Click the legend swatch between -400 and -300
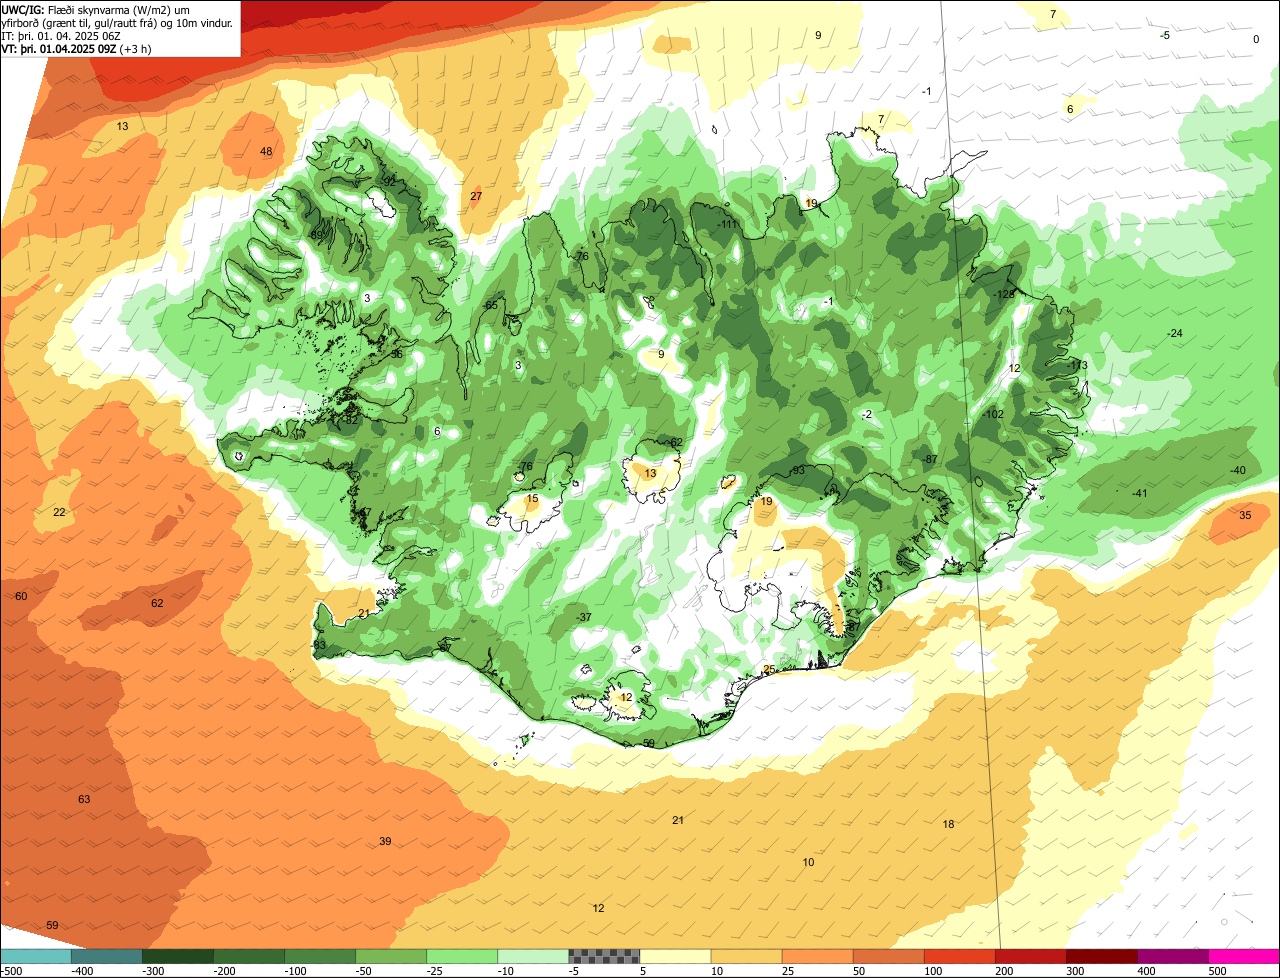This screenshot has width=1280, height=978. coord(107,956)
